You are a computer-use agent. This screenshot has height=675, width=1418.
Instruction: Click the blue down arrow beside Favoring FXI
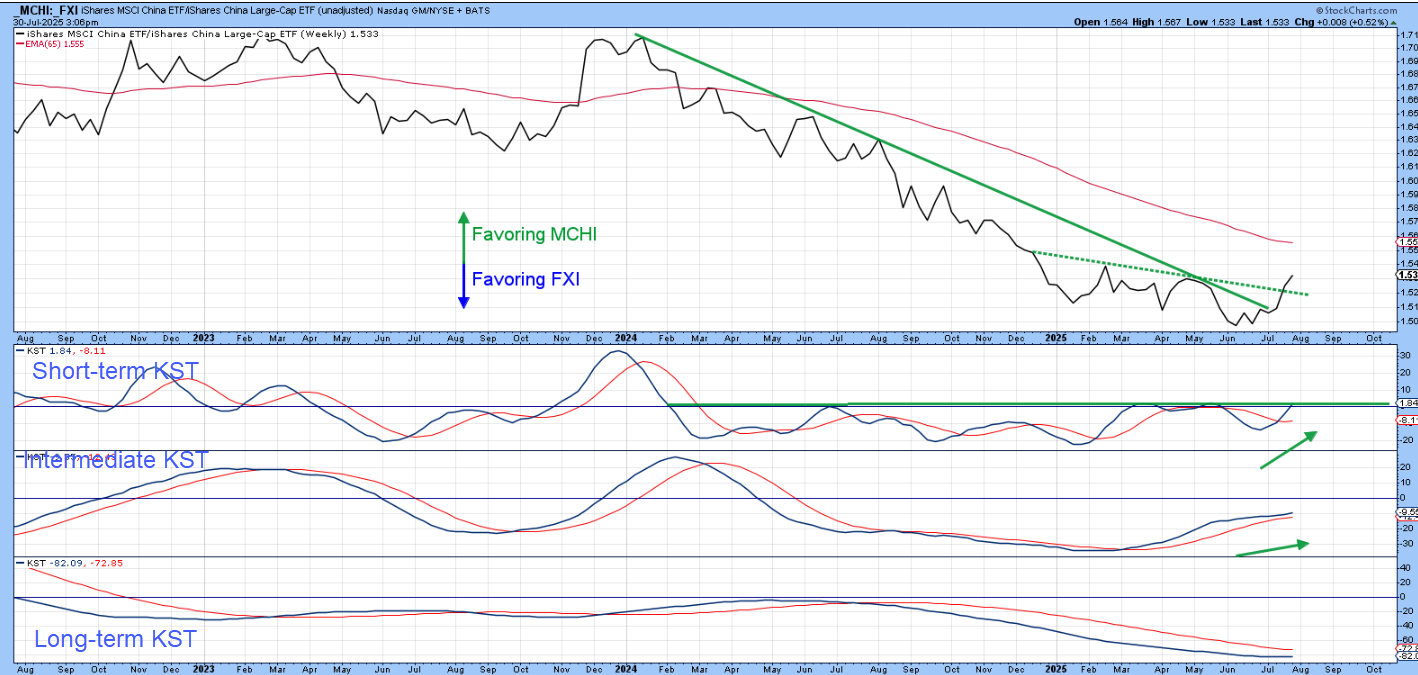[x=463, y=285]
